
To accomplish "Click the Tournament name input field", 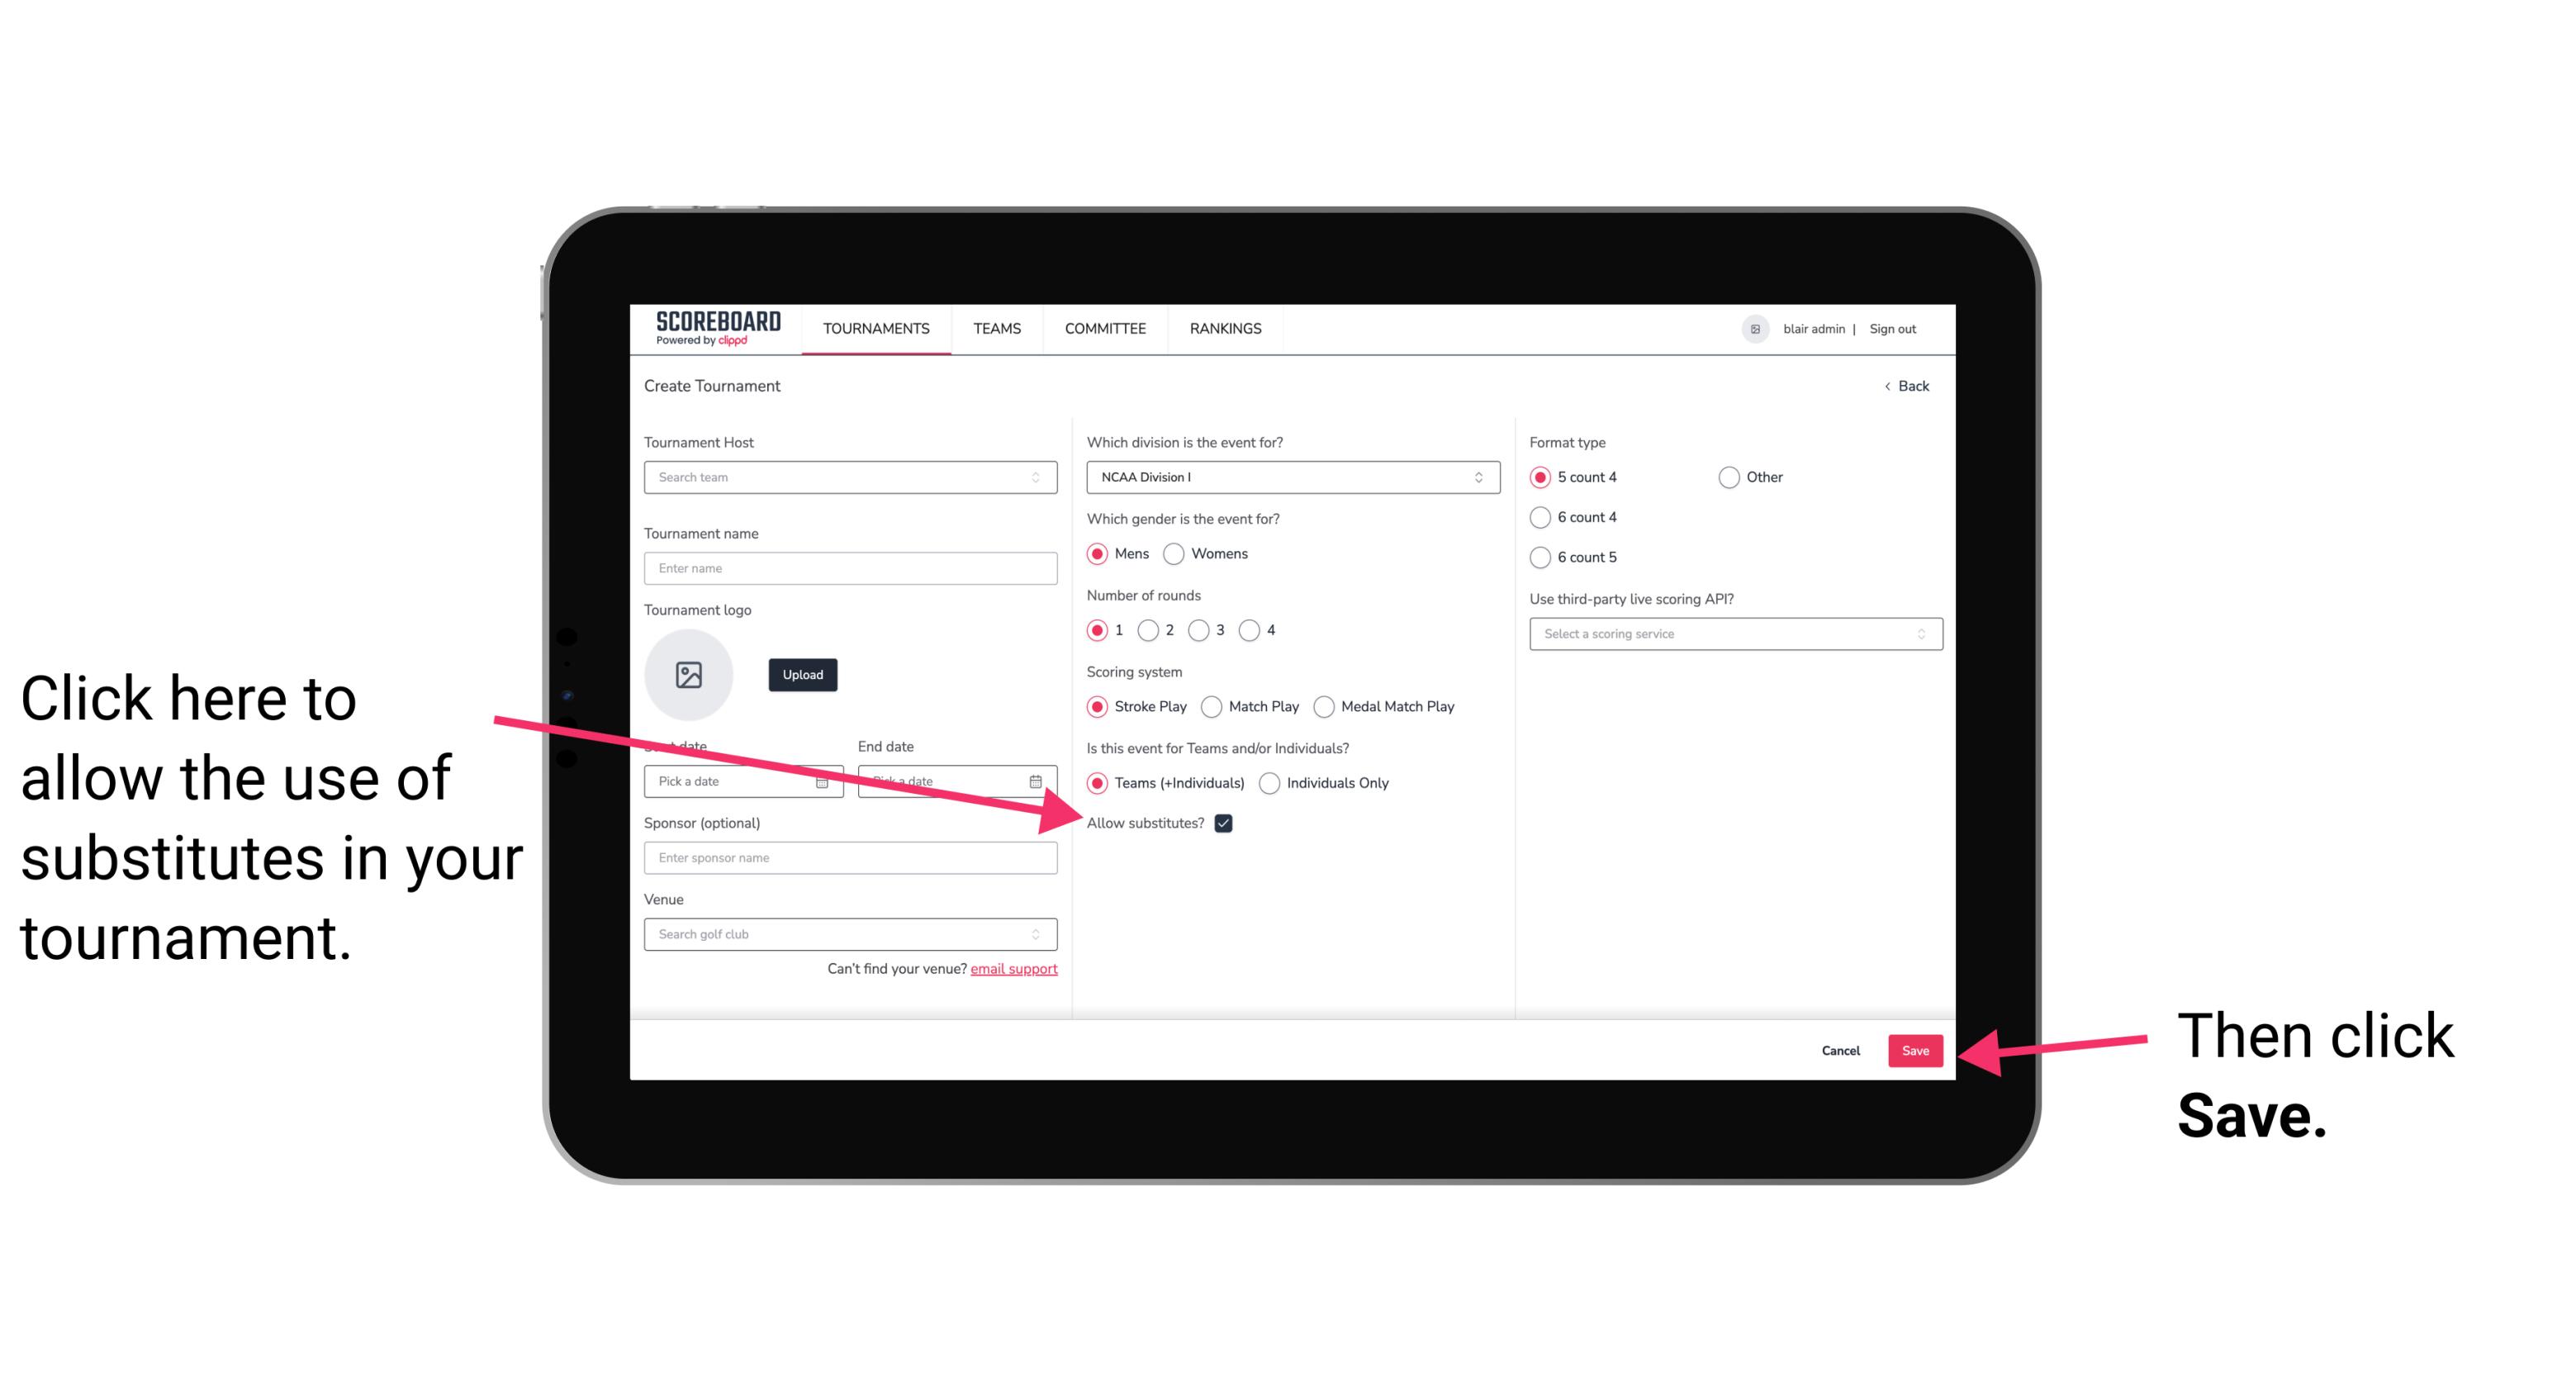I will click(852, 568).
